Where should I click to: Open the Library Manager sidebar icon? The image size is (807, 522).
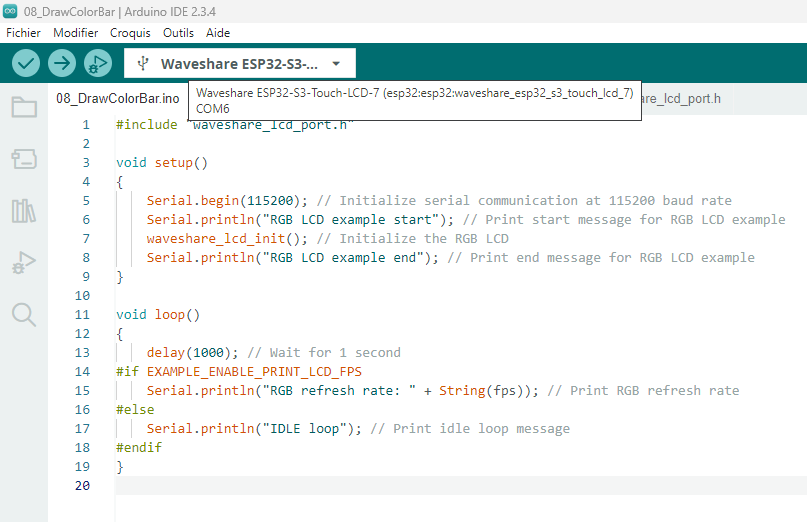(24, 211)
